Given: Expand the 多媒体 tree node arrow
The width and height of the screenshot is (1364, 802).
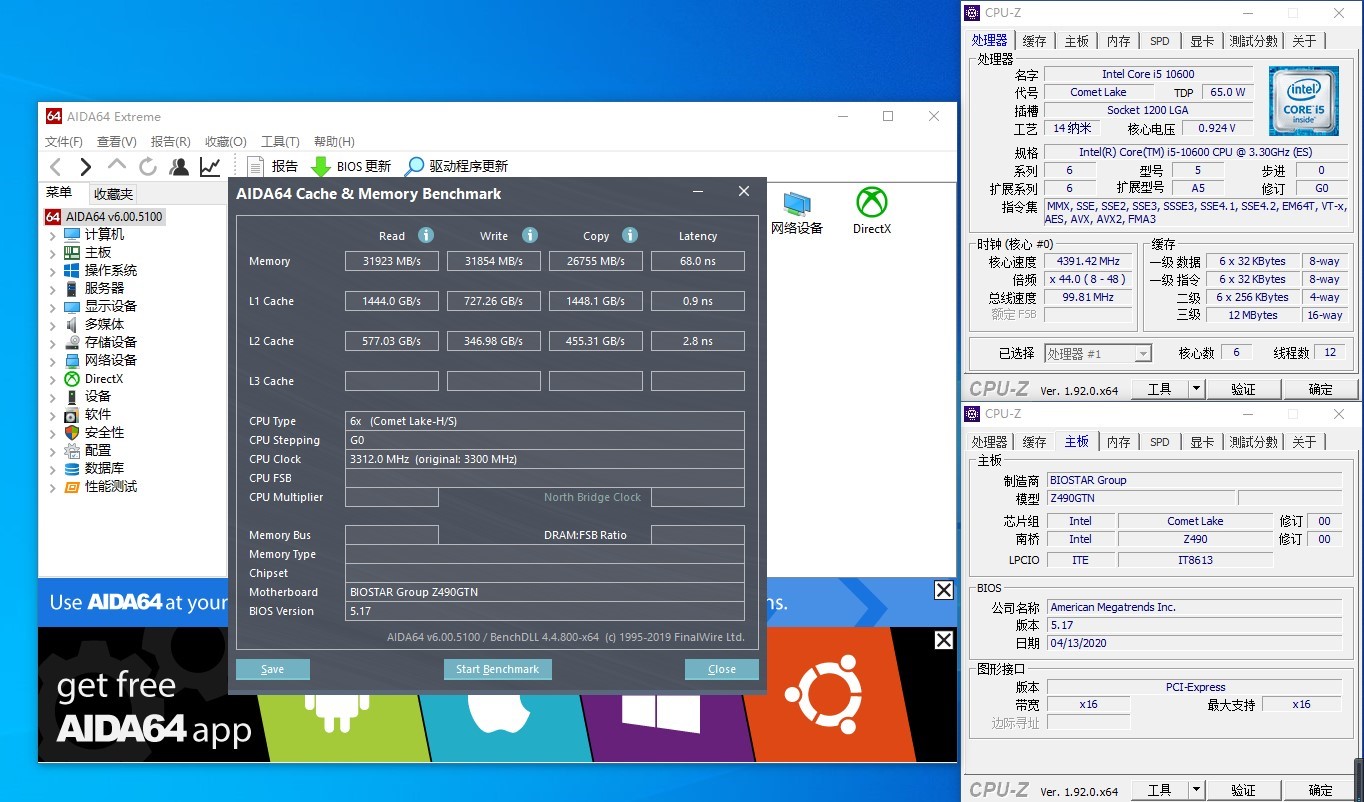Looking at the screenshot, I should [x=53, y=325].
